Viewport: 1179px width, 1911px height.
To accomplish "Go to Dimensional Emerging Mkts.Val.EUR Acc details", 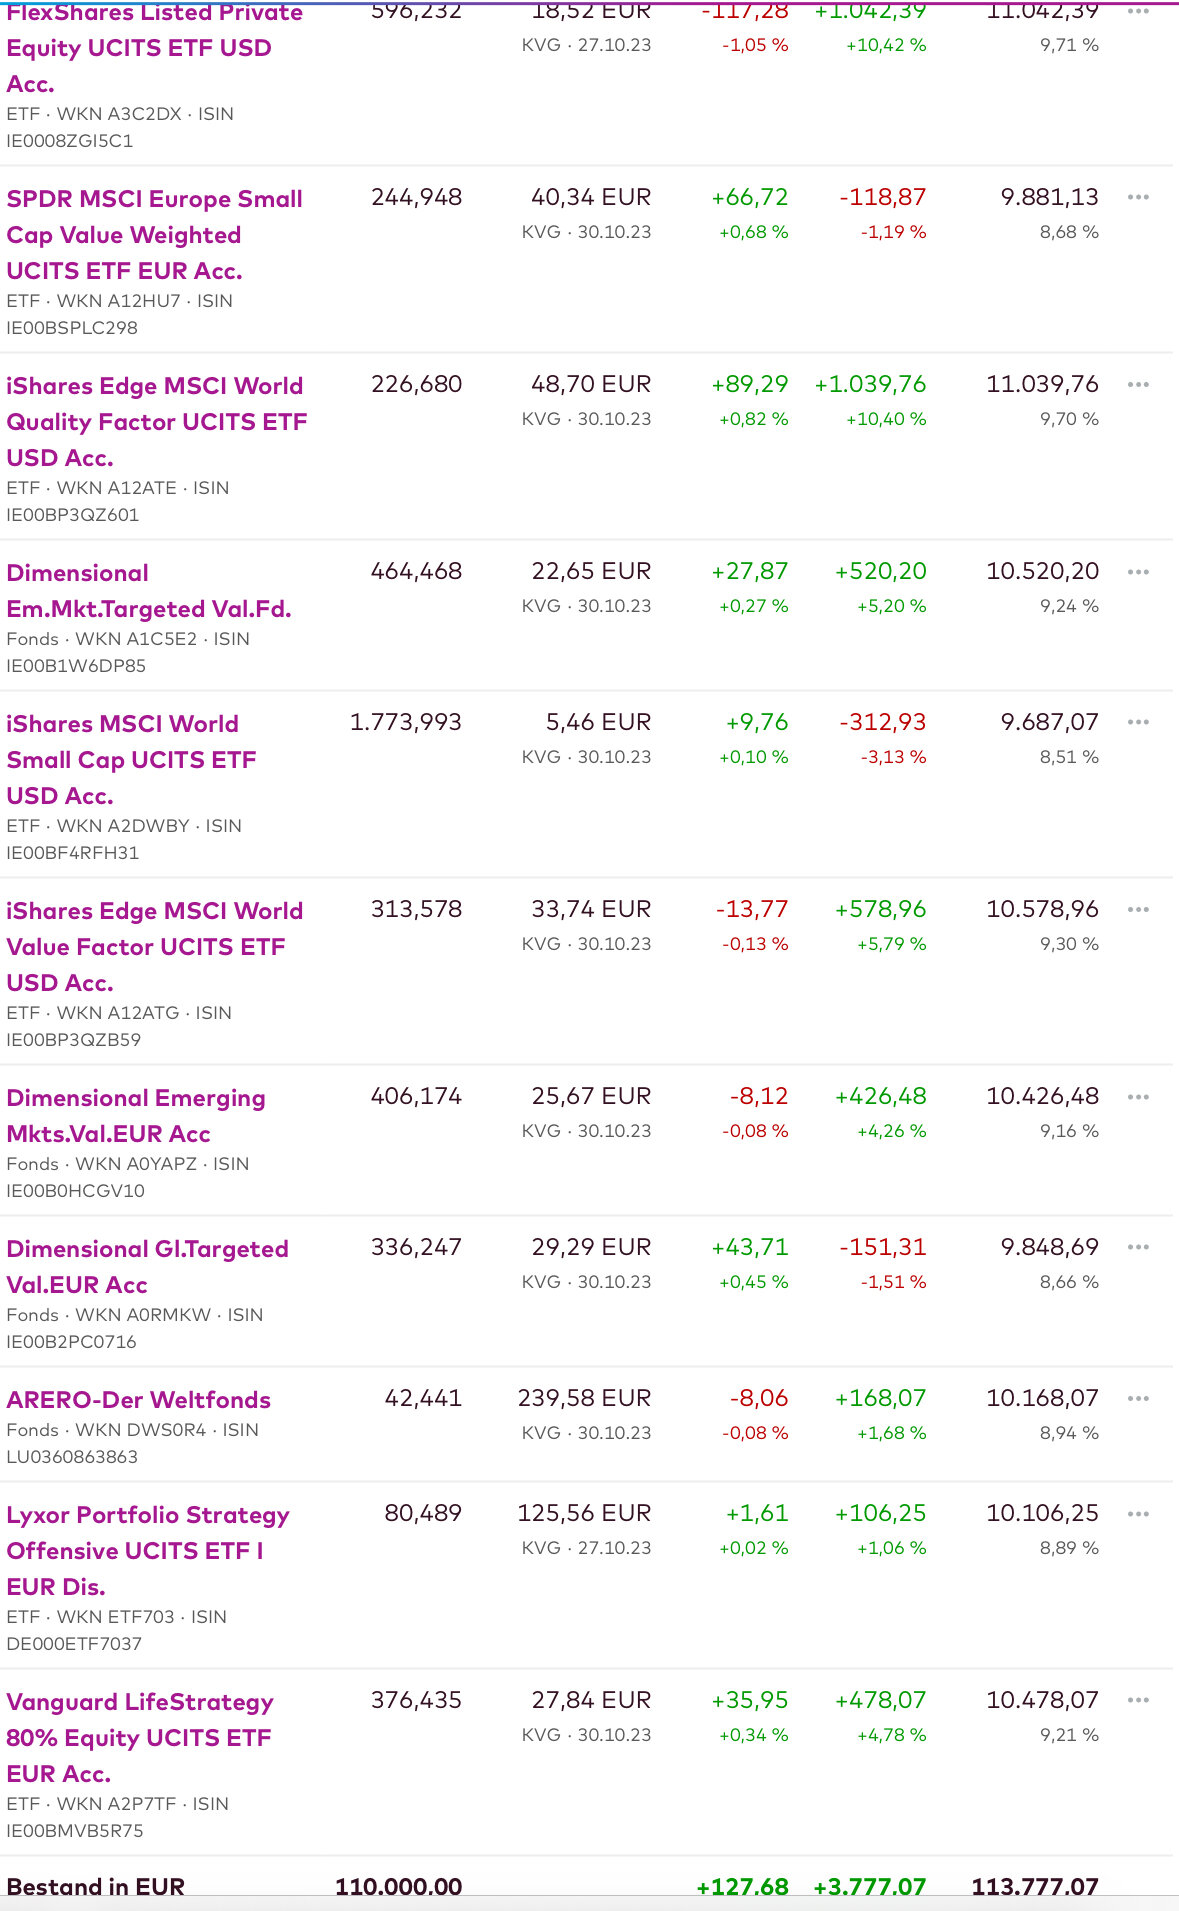I will (135, 1116).
